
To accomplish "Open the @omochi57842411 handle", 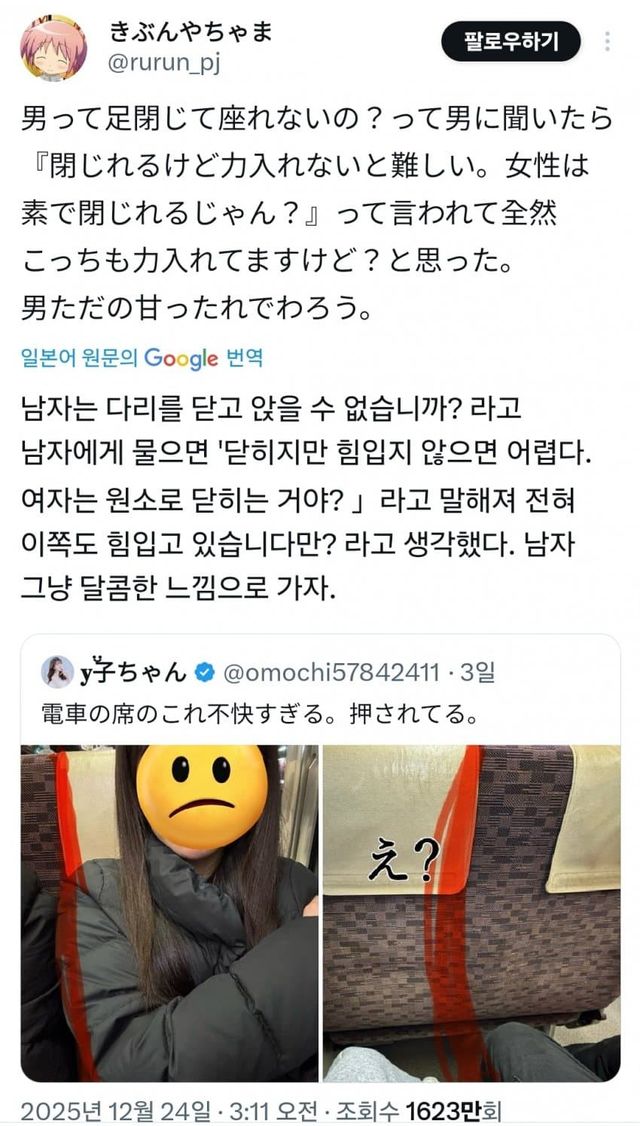I will pyautogui.click(x=332, y=673).
